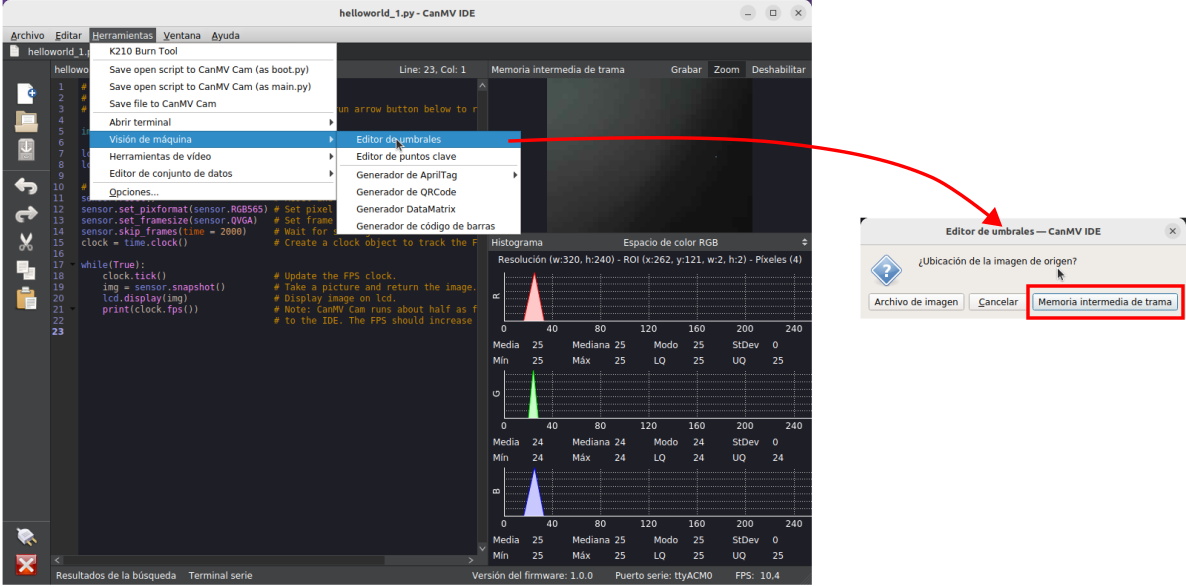The image size is (1186, 587).
Task: Click the Connect plug icon
Action: pos(26,537)
